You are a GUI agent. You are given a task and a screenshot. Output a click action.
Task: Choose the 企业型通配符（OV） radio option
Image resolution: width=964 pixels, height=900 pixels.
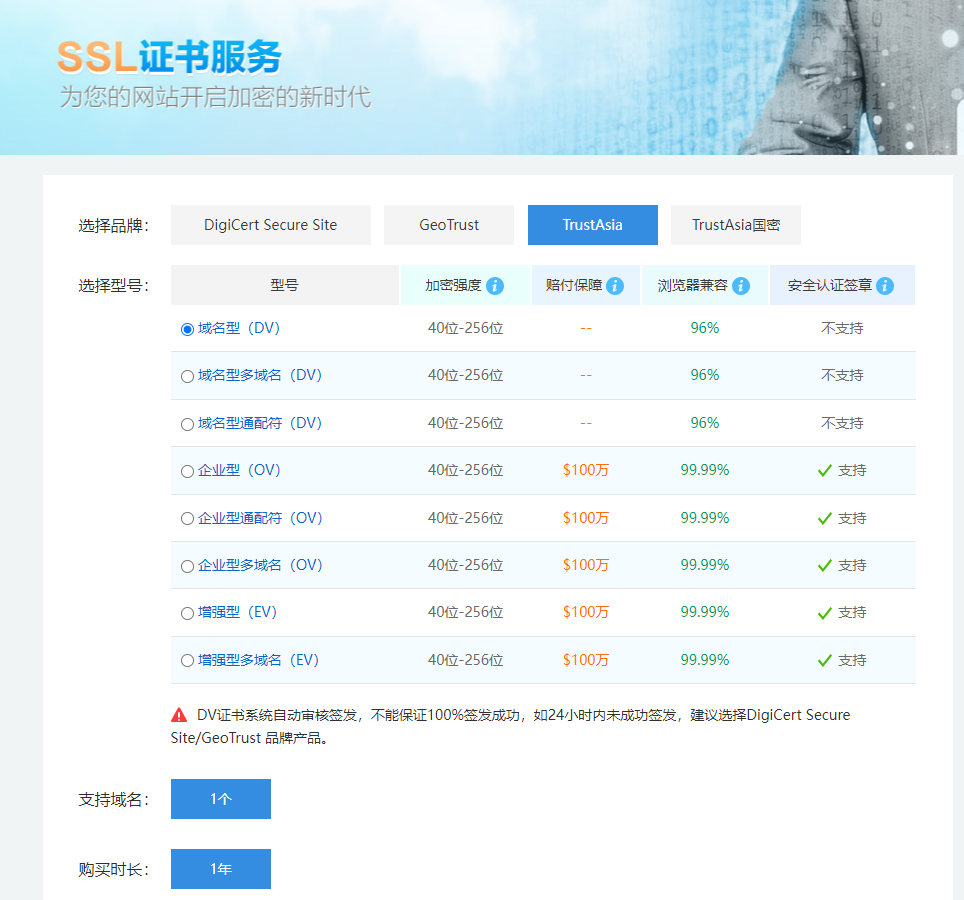[x=187, y=519]
